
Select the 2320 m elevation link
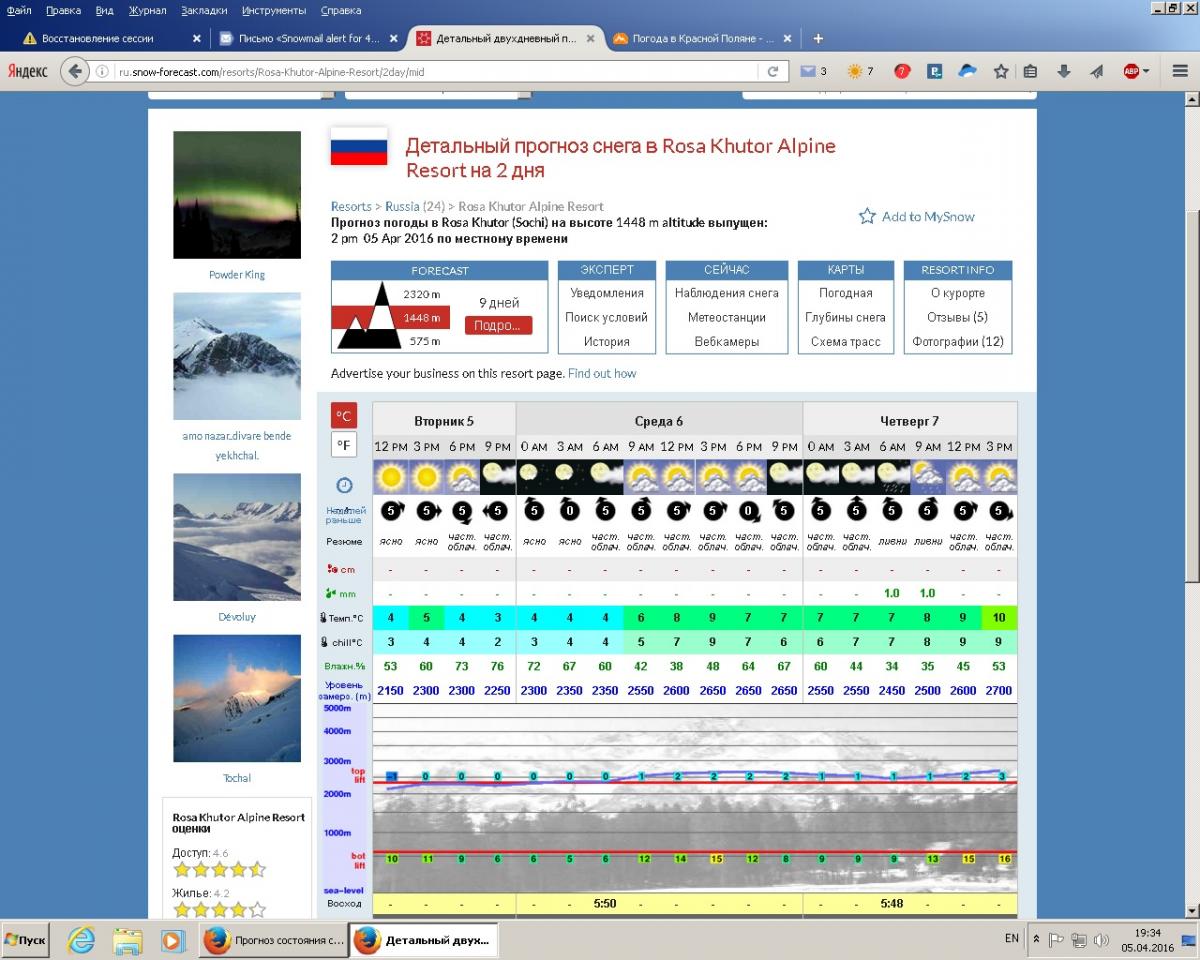point(421,294)
